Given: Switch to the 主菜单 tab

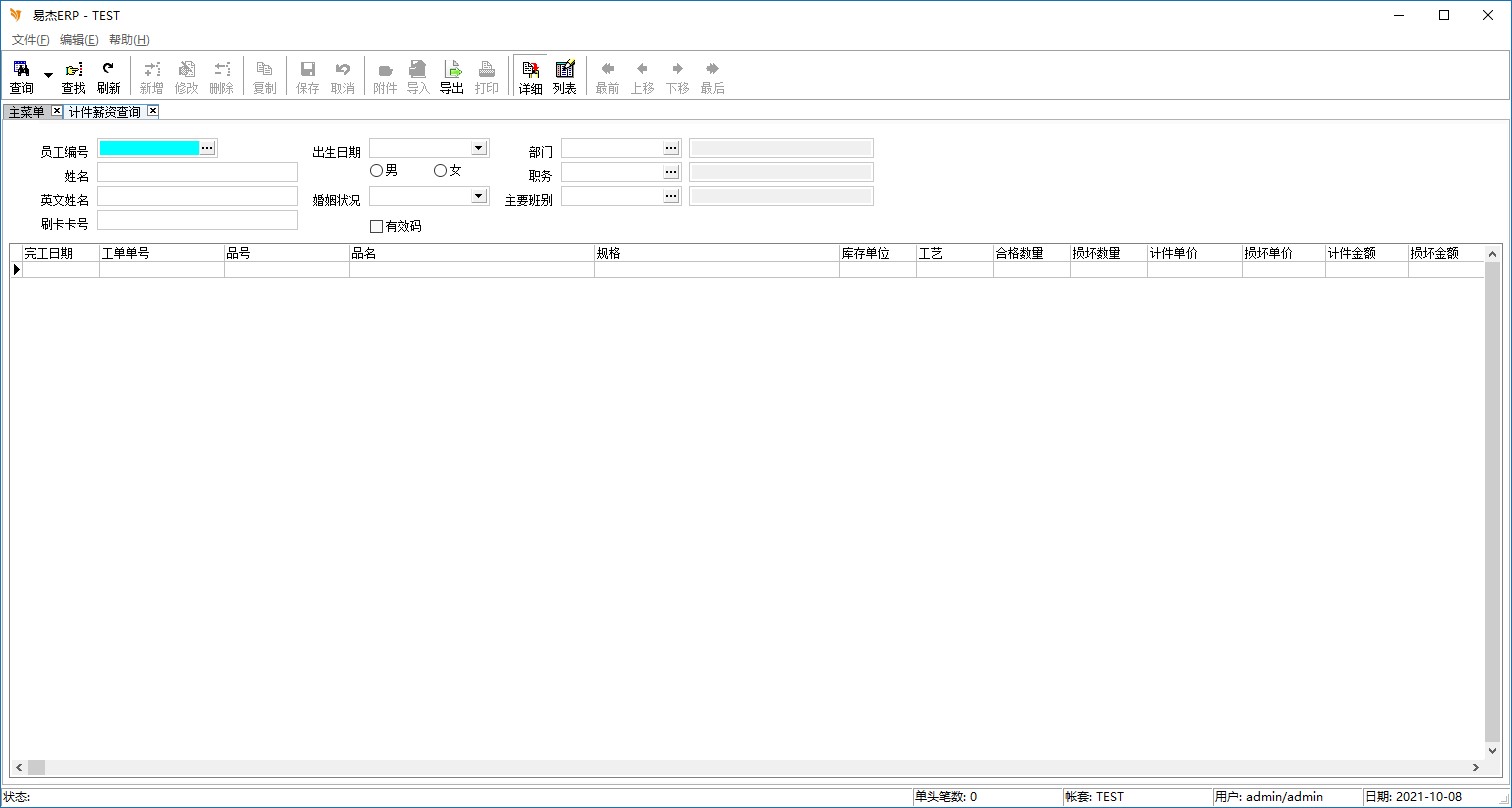Looking at the screenshot, I should coord(27,112).
